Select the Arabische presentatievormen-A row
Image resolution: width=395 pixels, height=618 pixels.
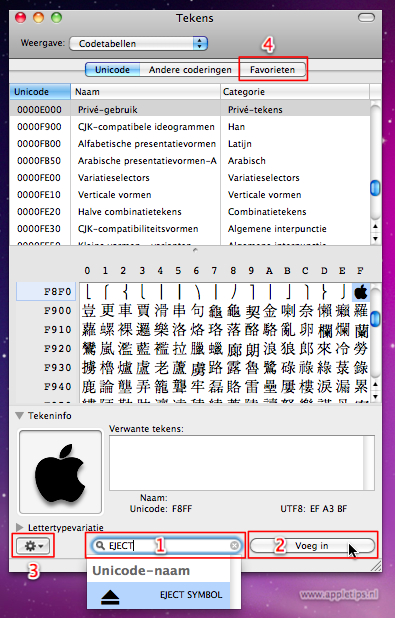point(189,160)
